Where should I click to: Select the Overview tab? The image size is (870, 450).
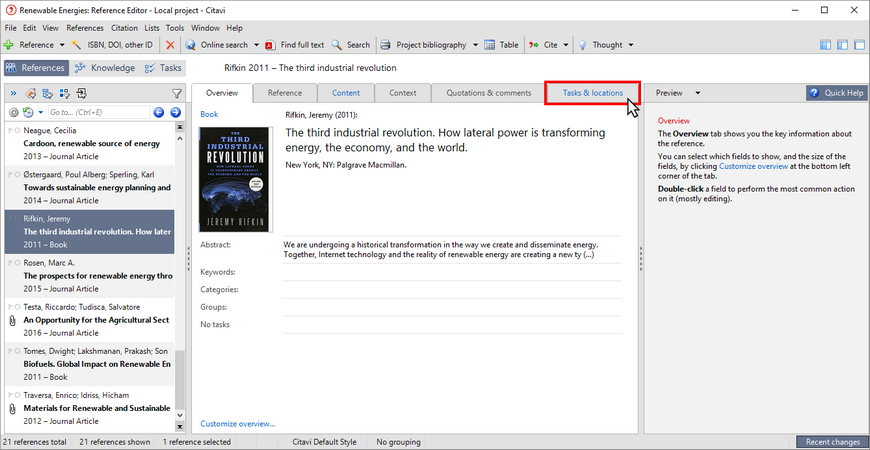[222, 93]
